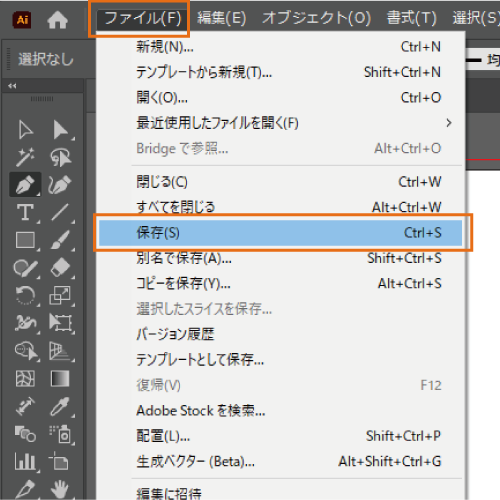Choose 別名で保存(A)... entry
Viewport: 500px width, 500px height.
click(x=280, y=258)
